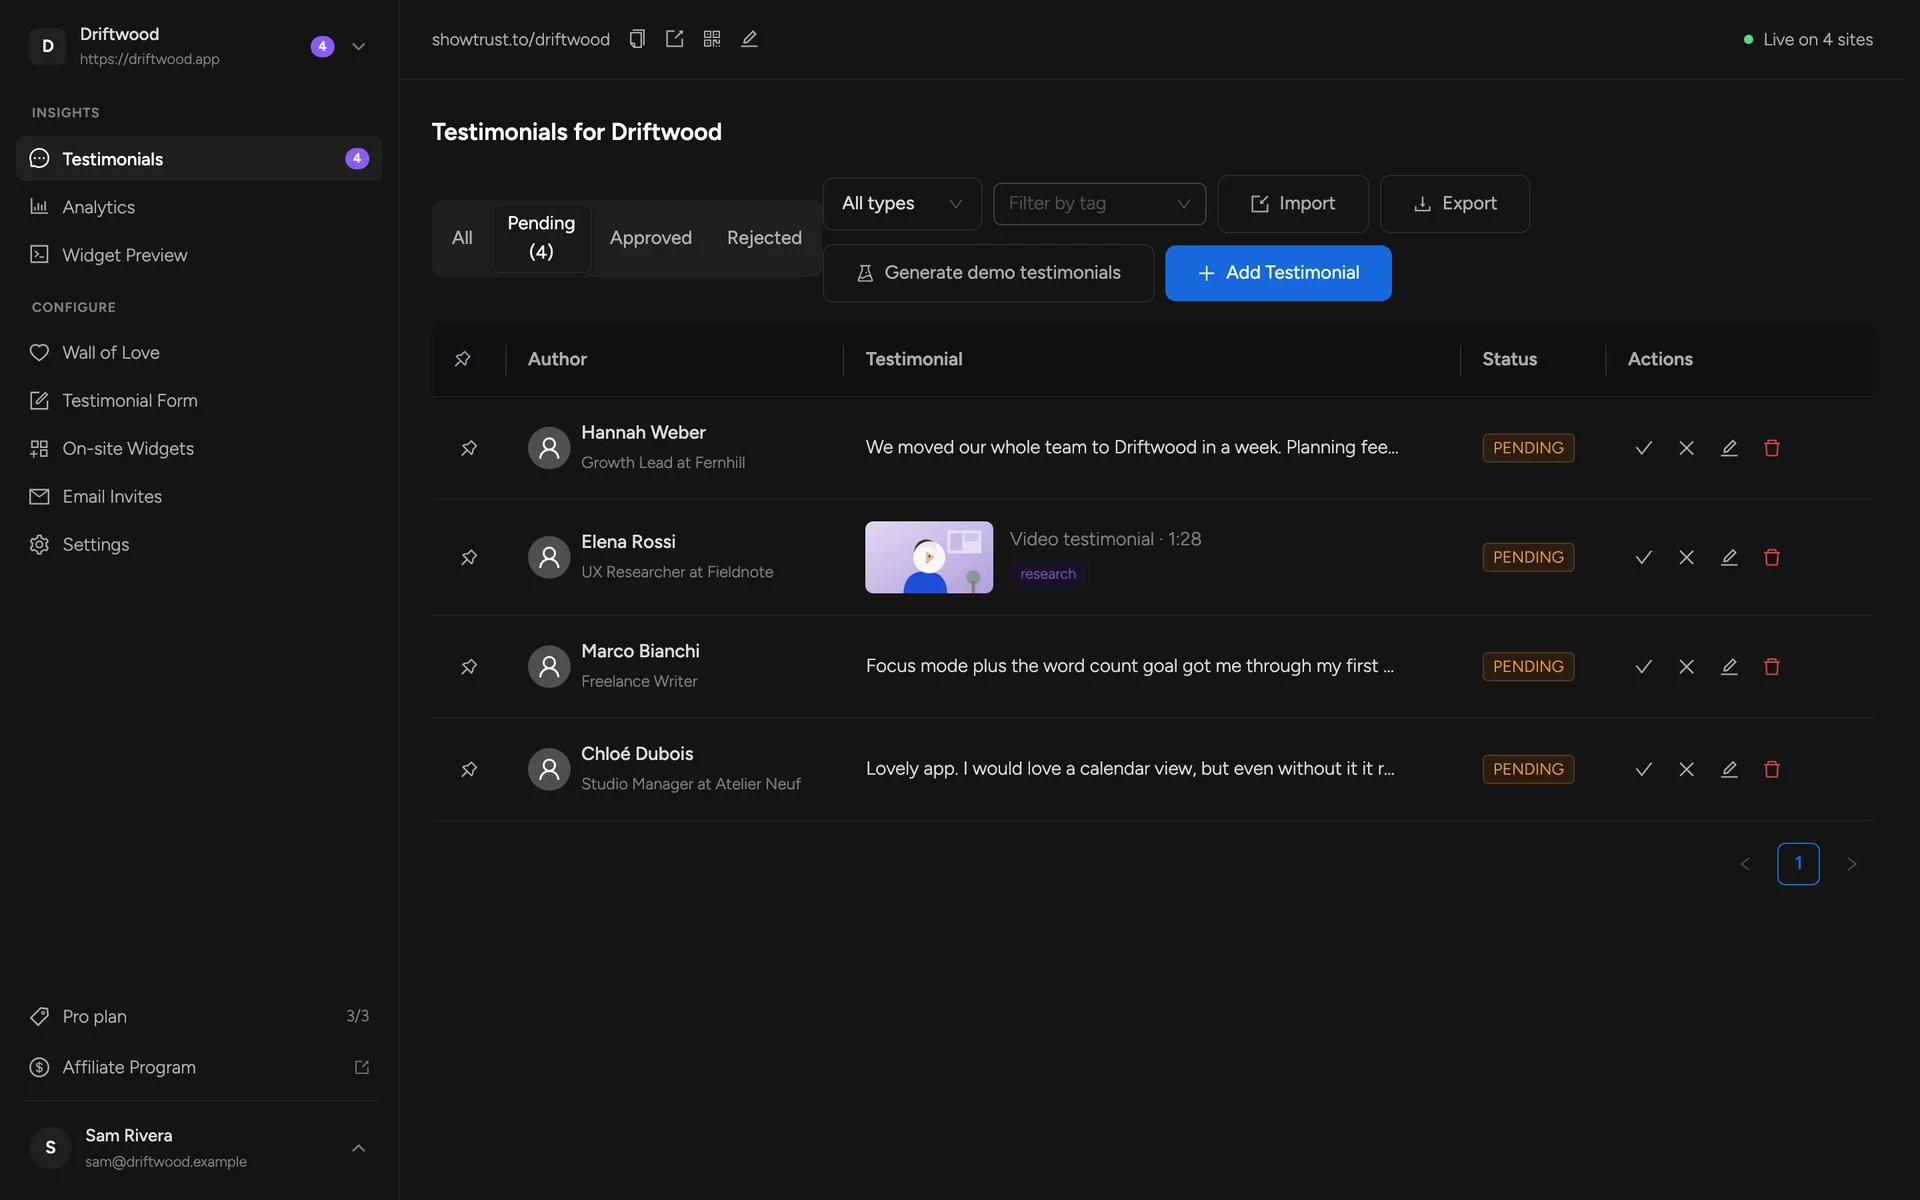Open On-site Widgets page
This screenshot has height=1200, width=1920.
199,448
